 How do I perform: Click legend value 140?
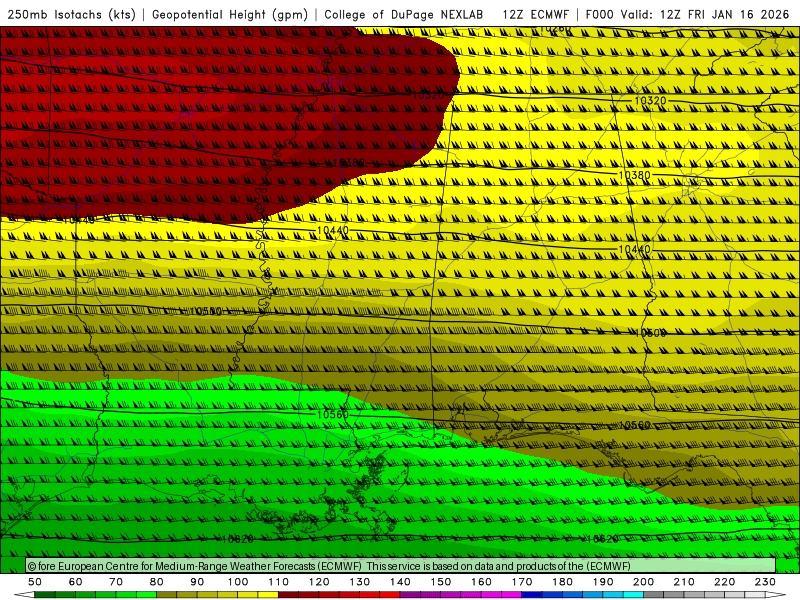[x=400, y=582]
